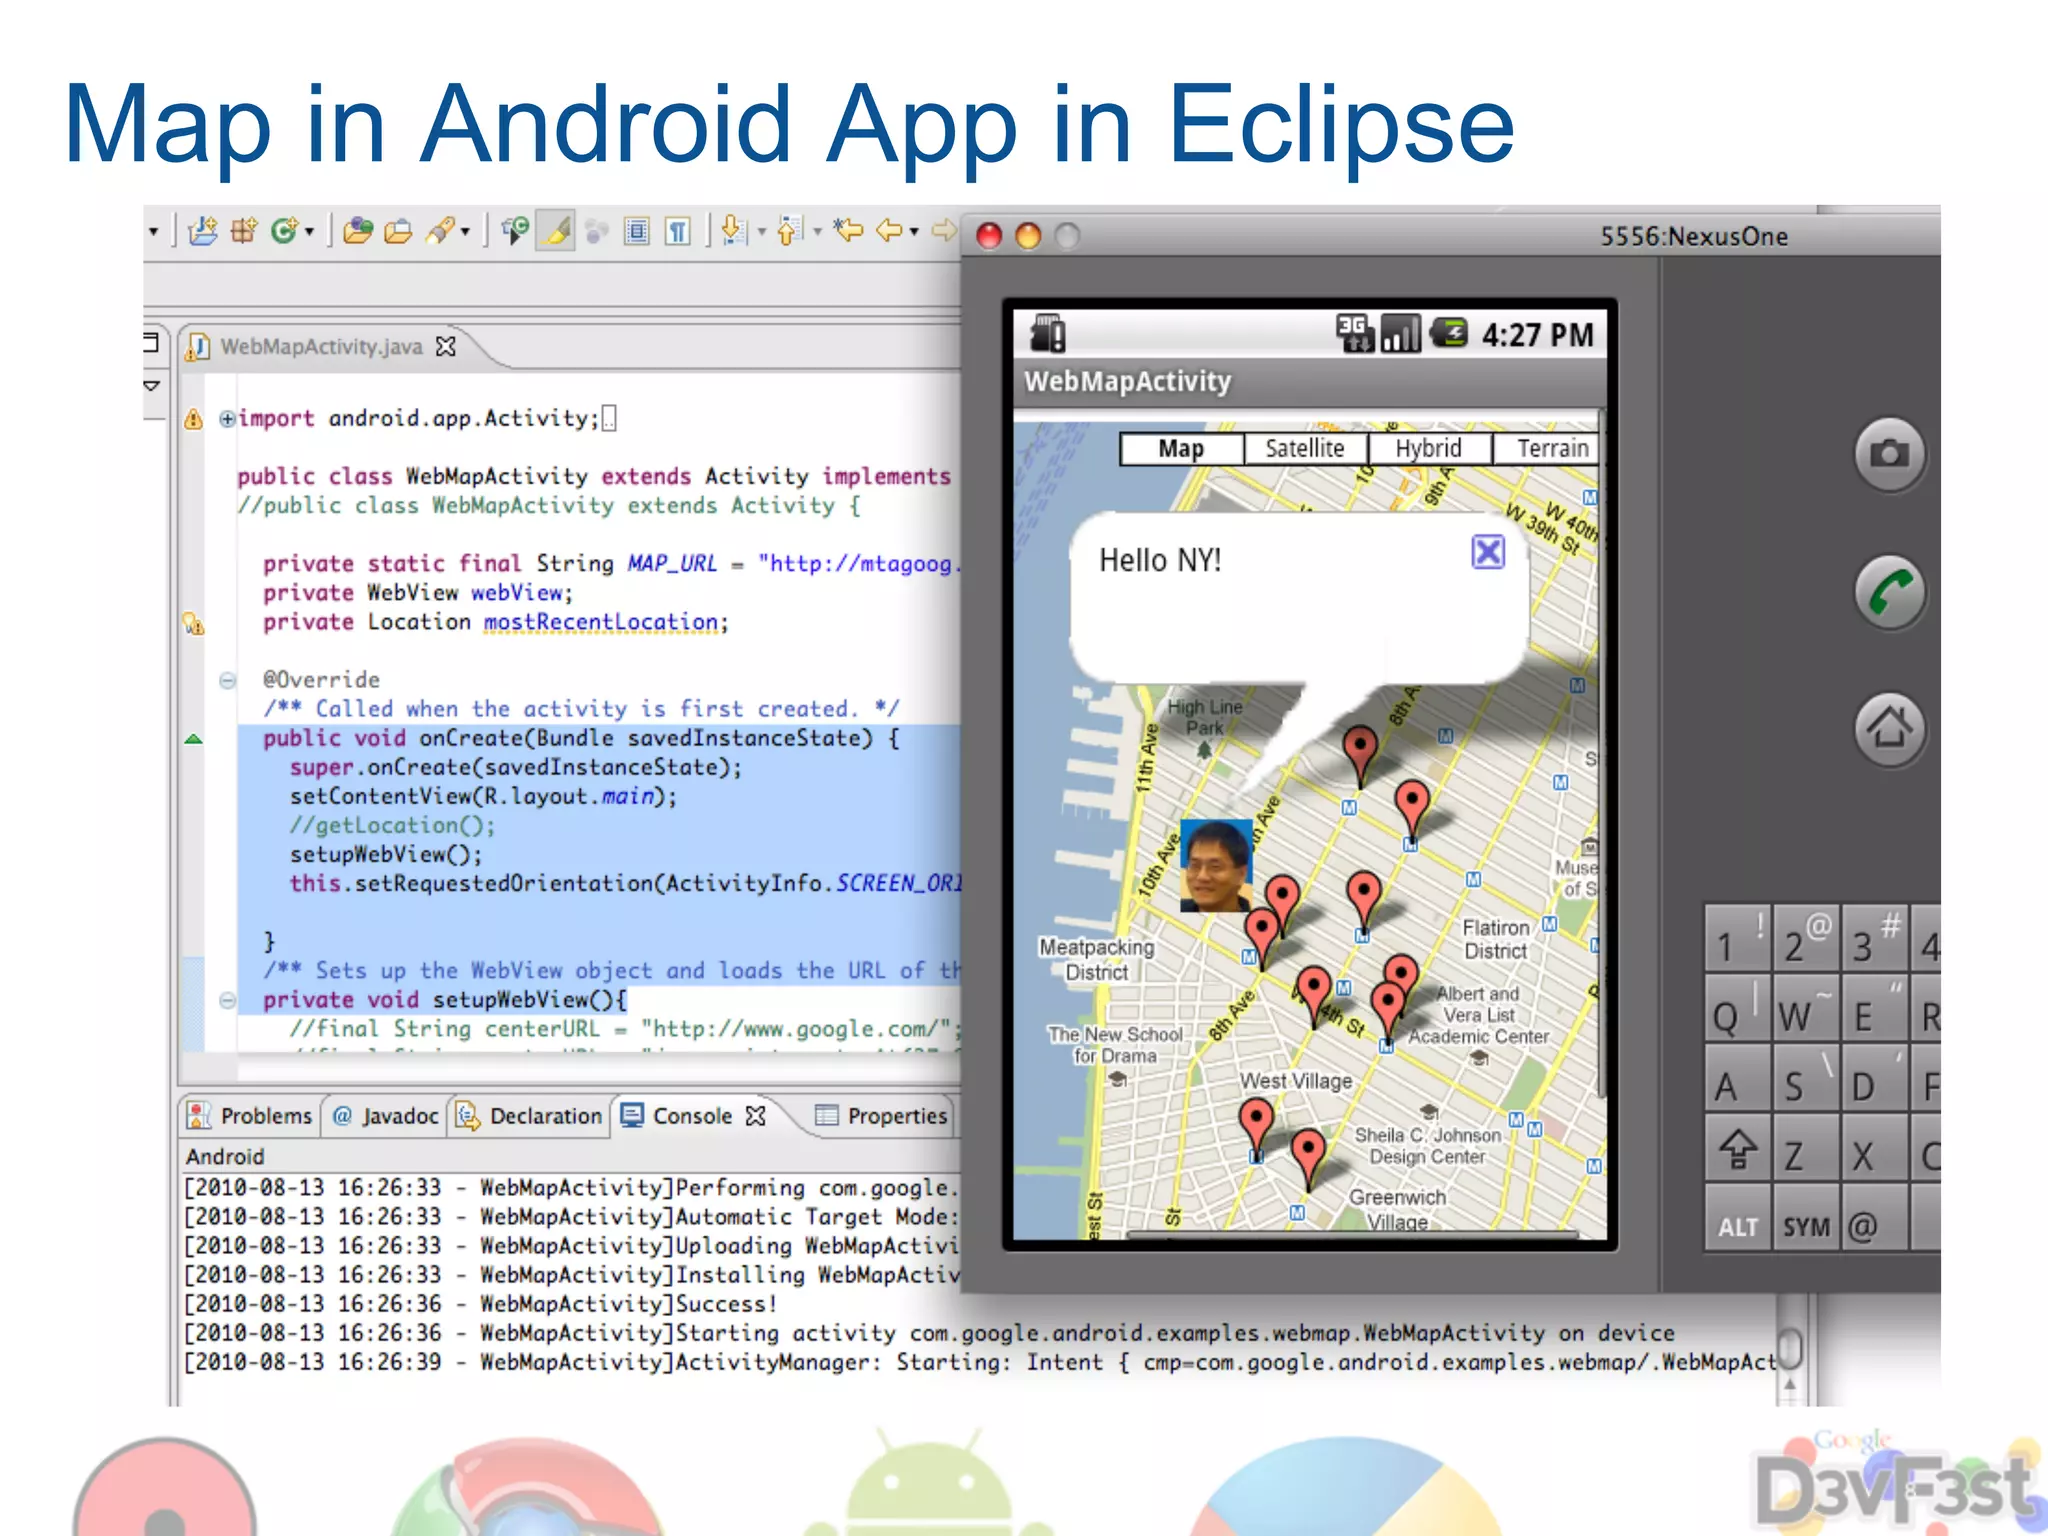This screenshot has height=1536, width=2048.
Task: Open the Back navigation history dropdown
Action: [x=914, y=233]
